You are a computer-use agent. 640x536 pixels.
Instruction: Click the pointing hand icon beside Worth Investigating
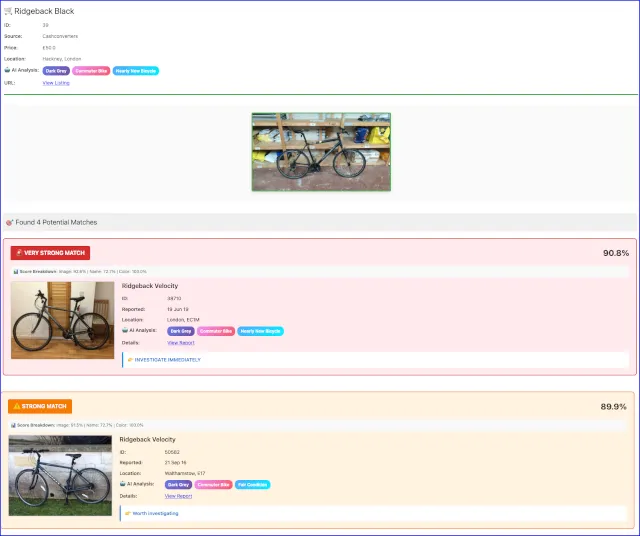[x=128, y=513]
